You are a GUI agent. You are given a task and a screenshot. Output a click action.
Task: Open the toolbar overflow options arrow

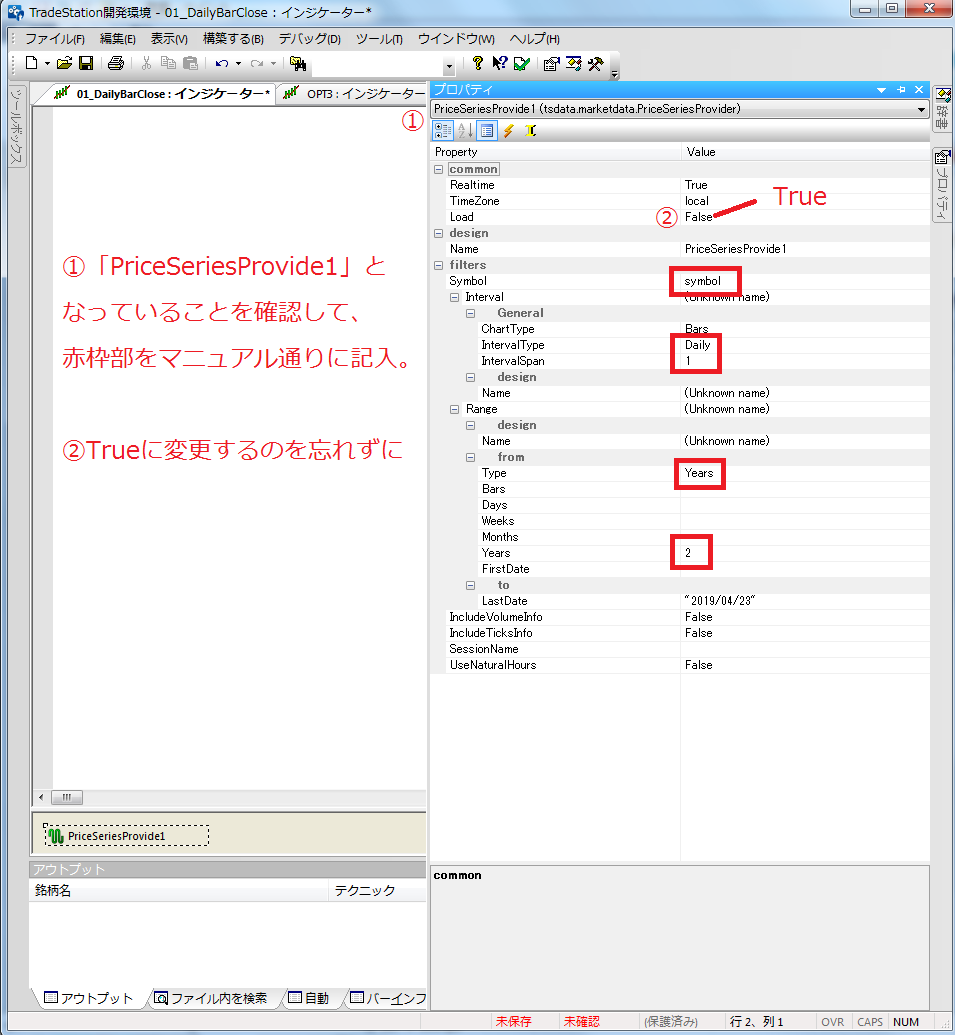pos(614,74)
